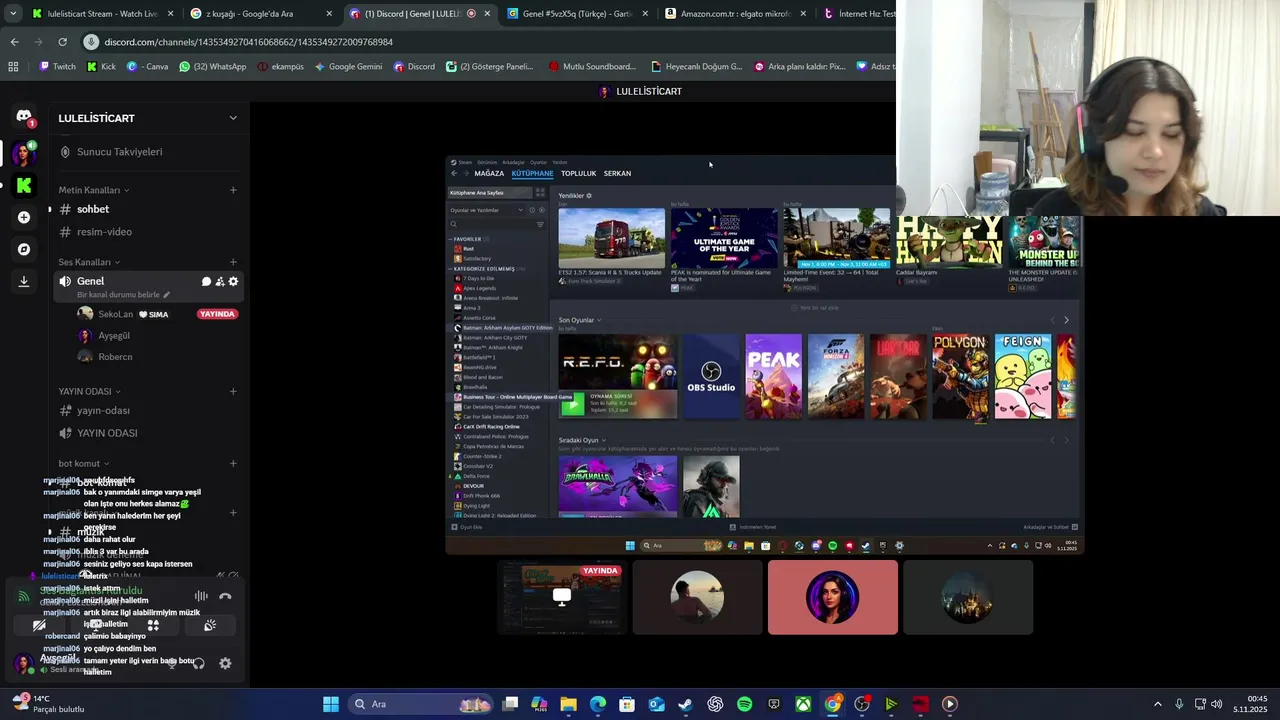The height and width of the screenshot is (720, 1280).
Task: Open Sunucu Takviyeleri server boosts
Action: coord(147,152)
